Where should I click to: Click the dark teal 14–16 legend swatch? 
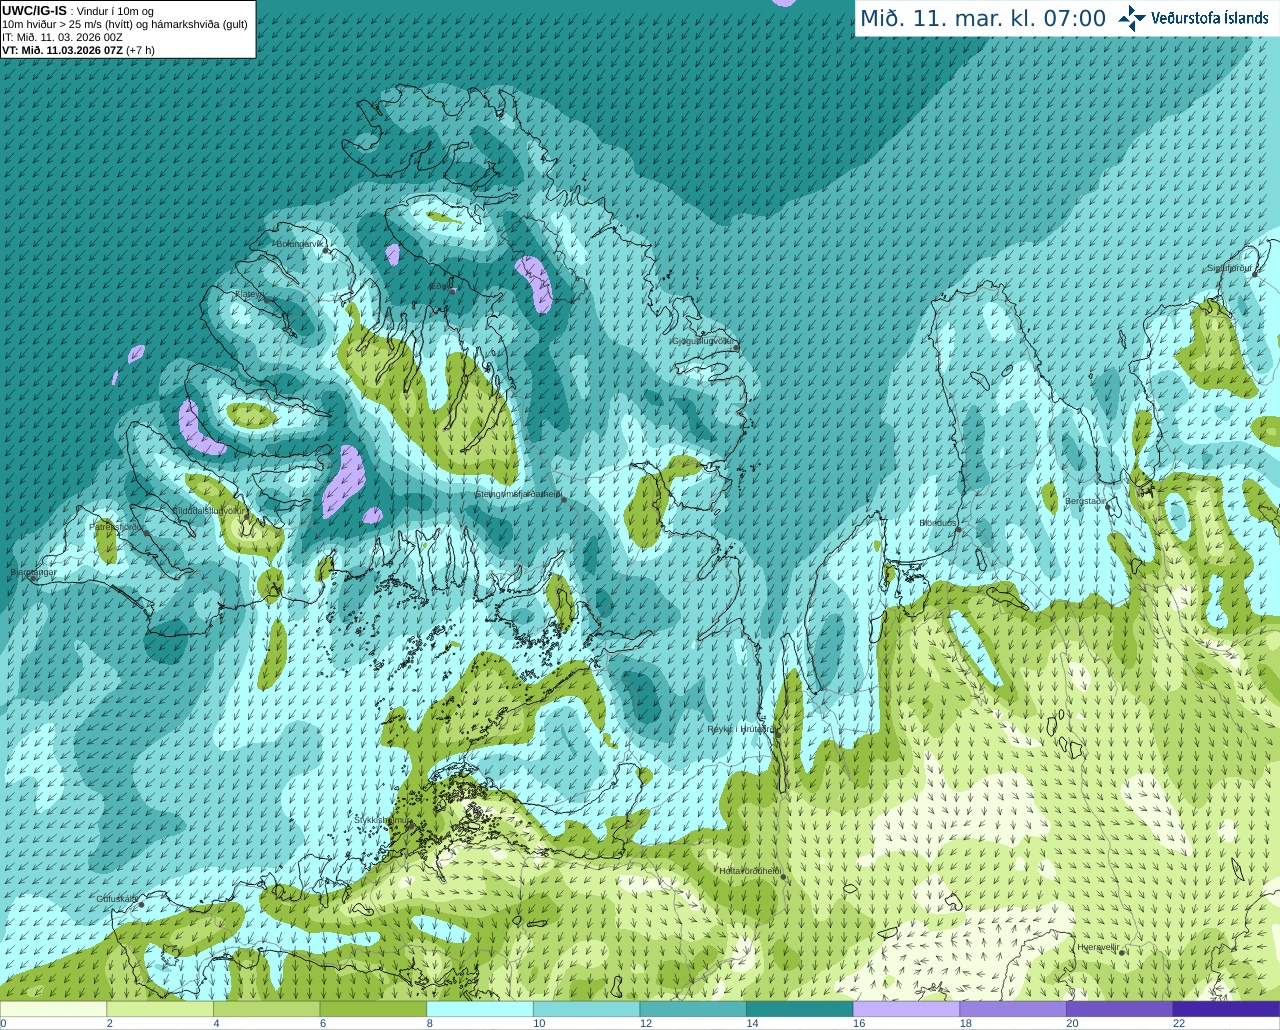800,1009
